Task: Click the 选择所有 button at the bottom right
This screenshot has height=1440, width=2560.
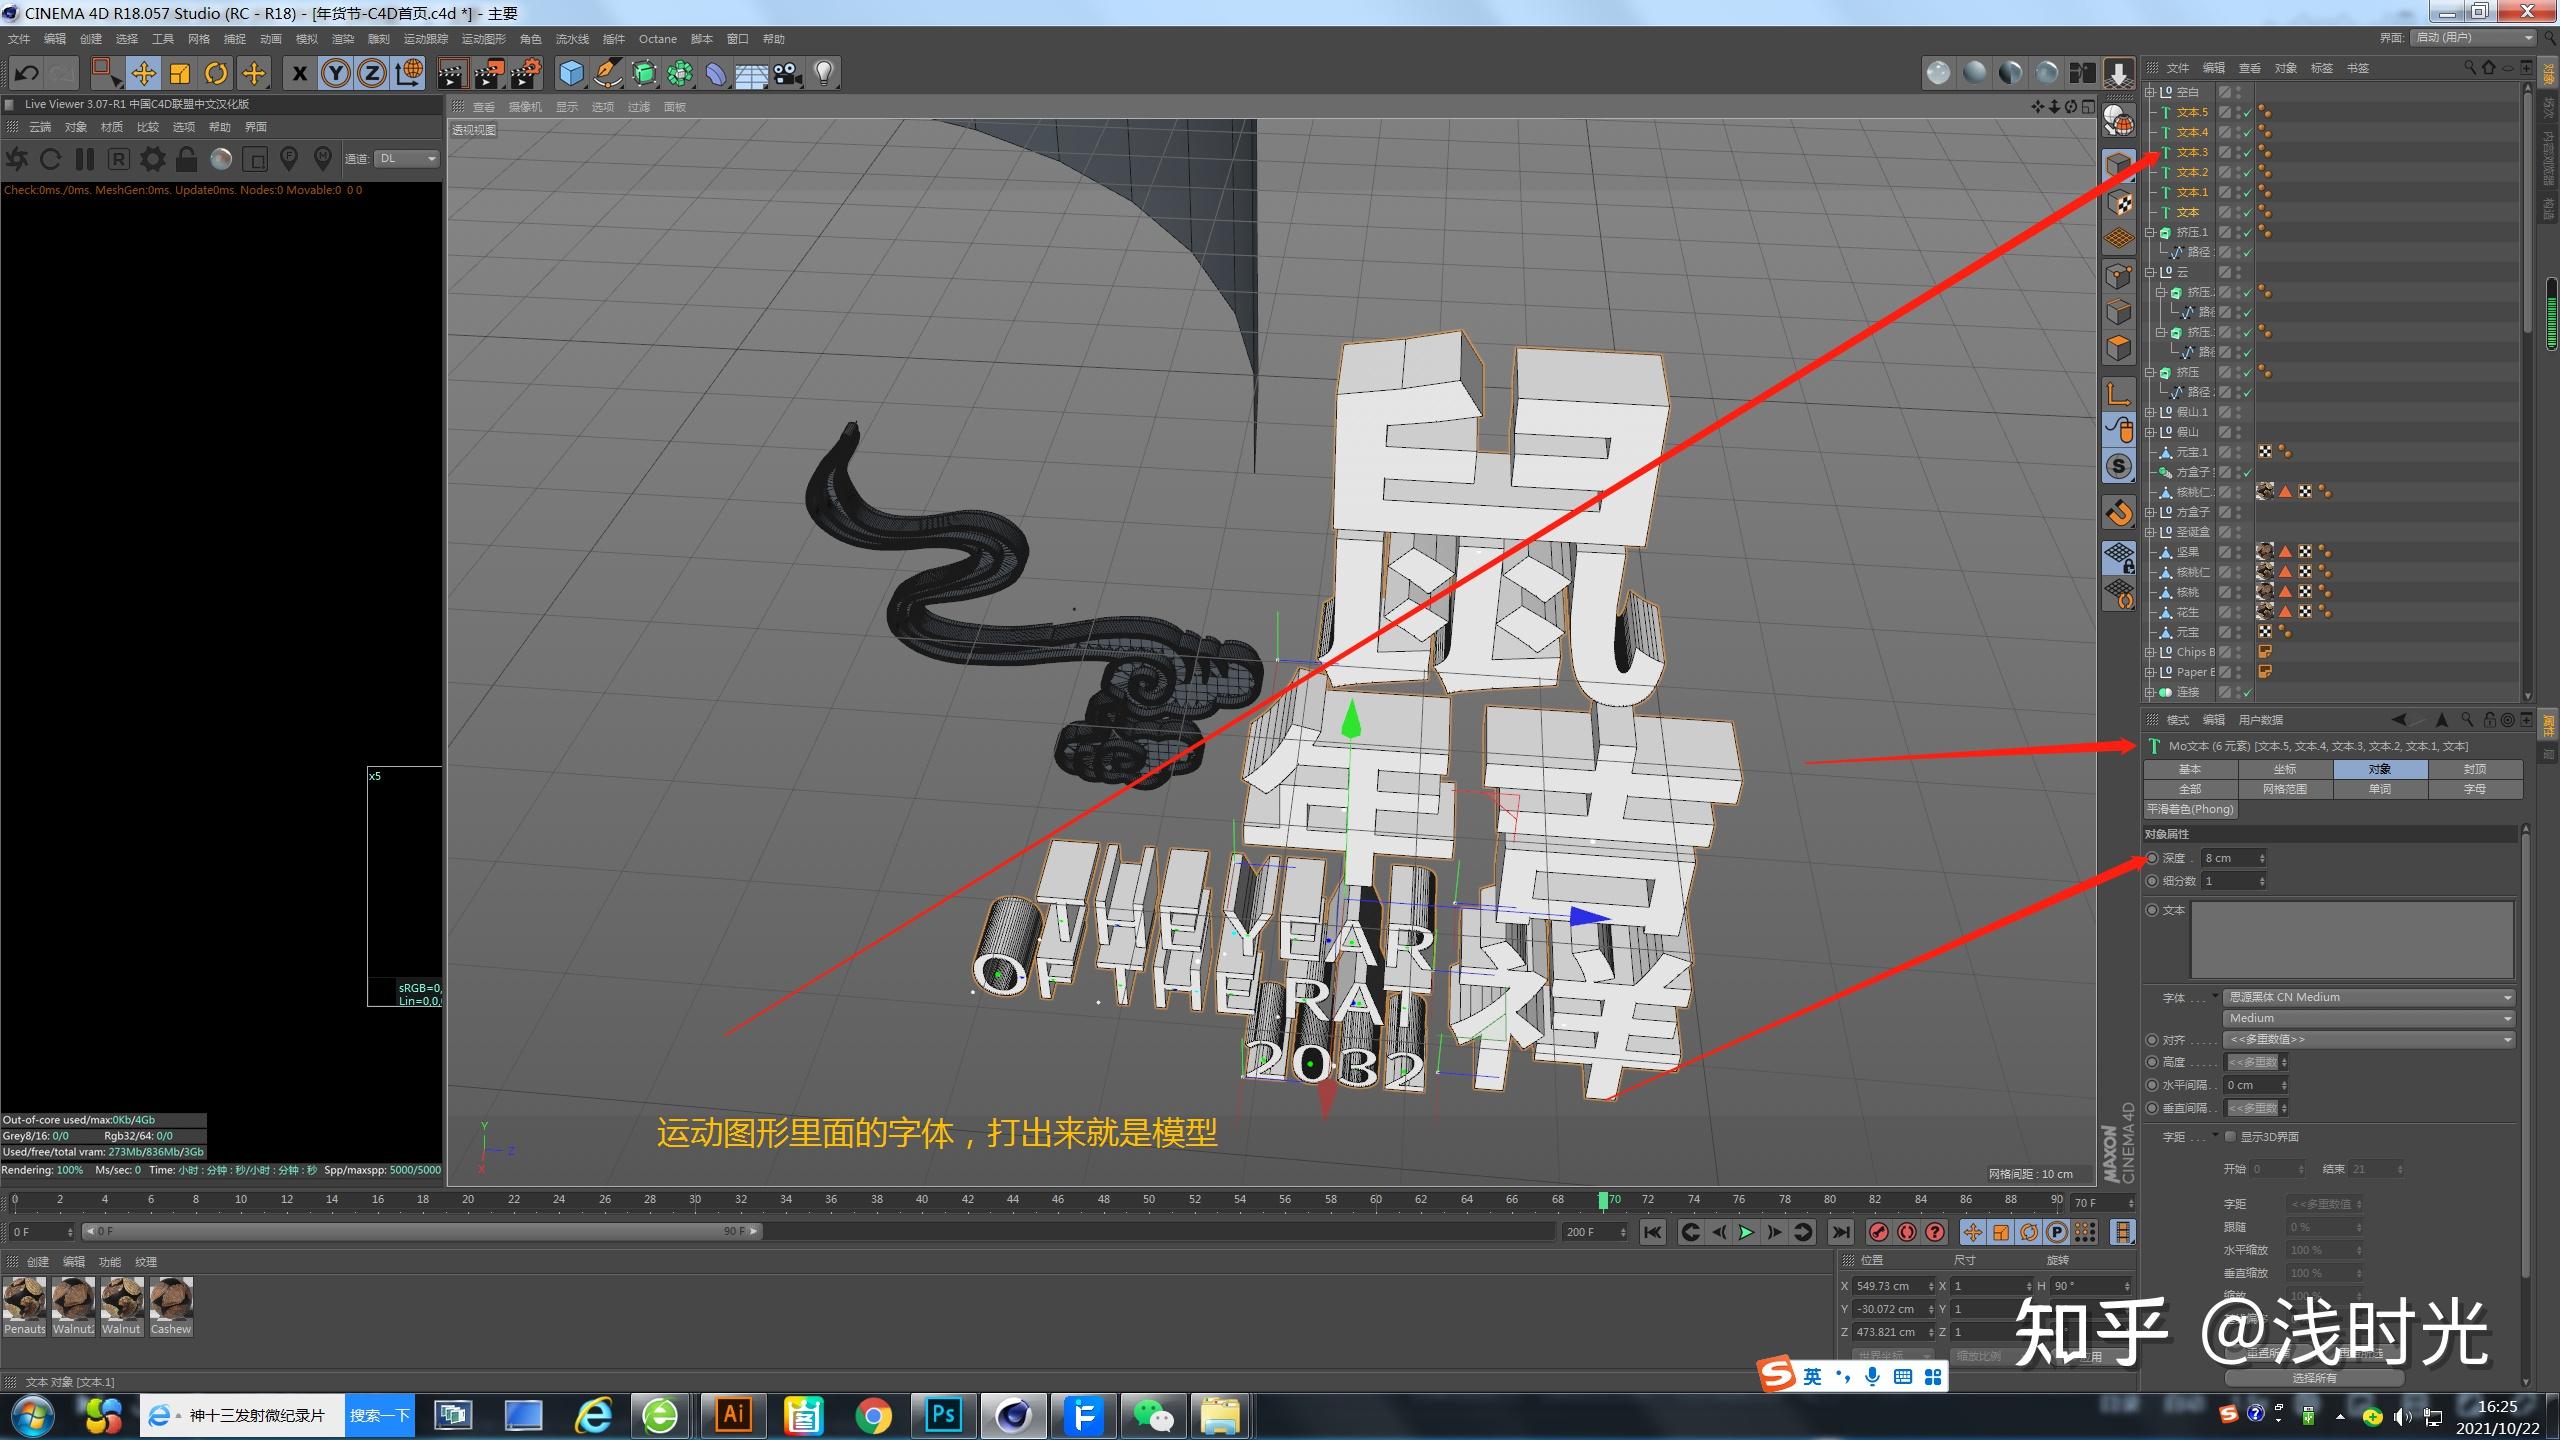Action: (x=2315, y=1377)
